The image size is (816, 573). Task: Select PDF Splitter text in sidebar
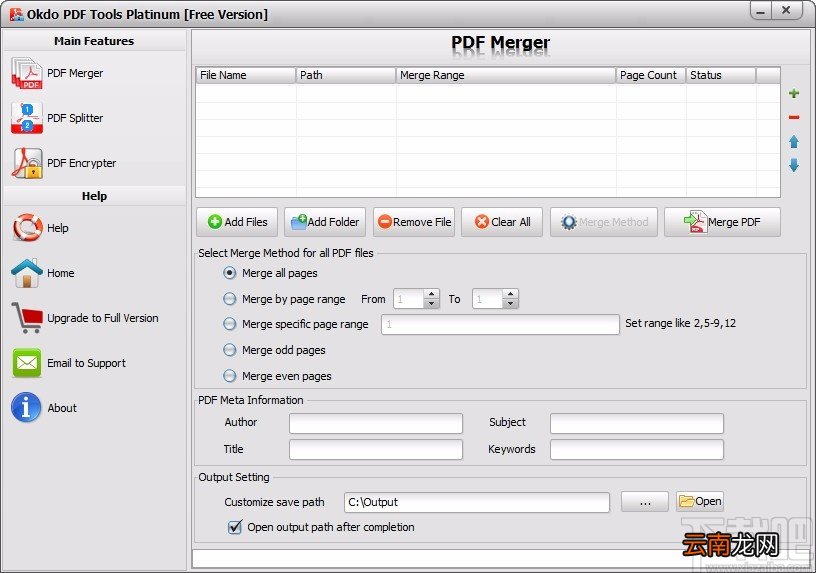75,118
